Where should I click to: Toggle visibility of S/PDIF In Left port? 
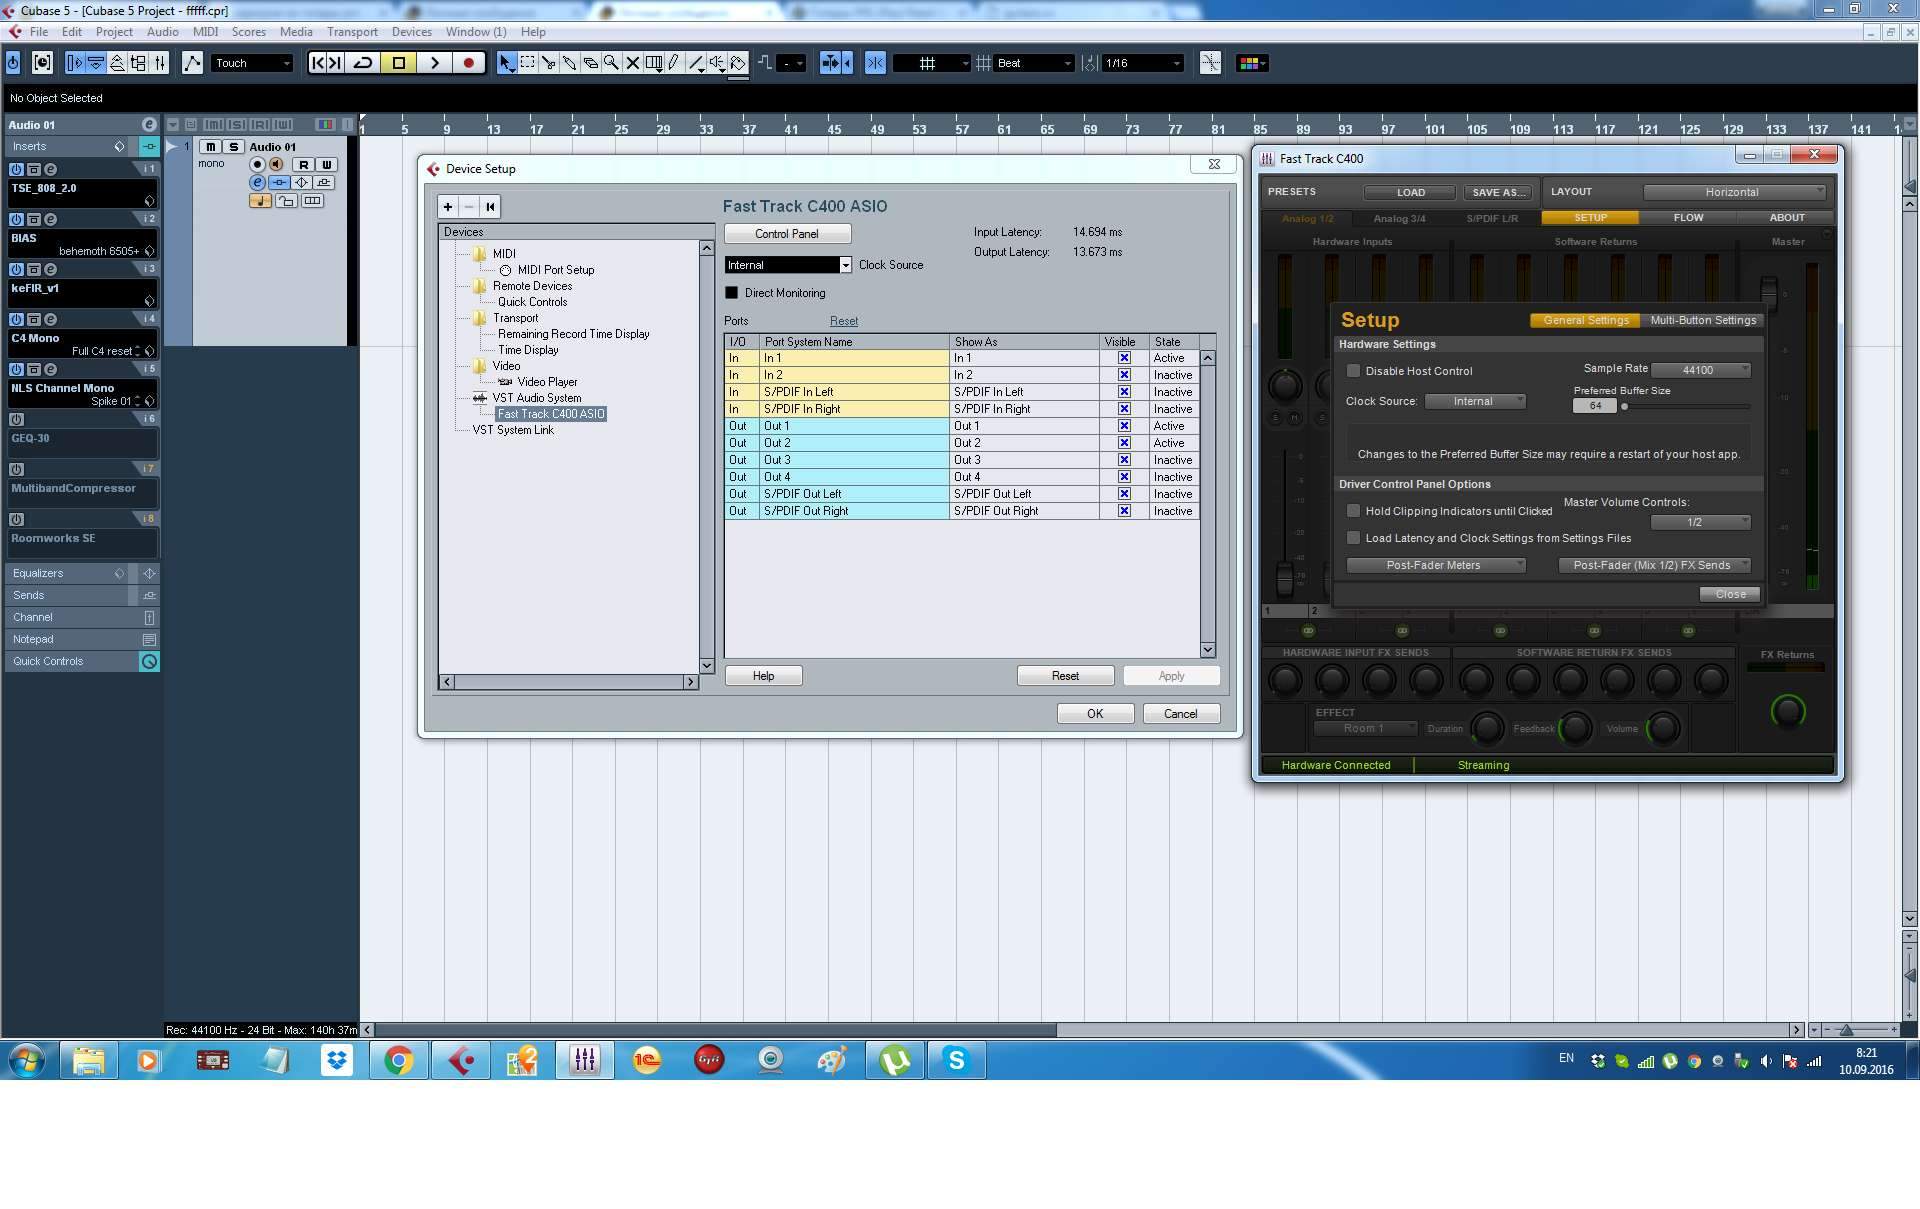point(1124,392)
